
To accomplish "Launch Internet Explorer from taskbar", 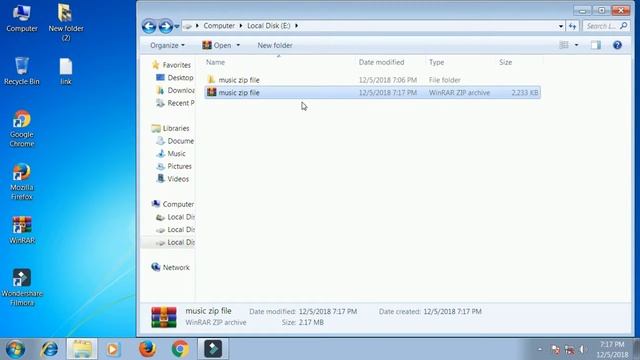I will (x=49, y=349).
